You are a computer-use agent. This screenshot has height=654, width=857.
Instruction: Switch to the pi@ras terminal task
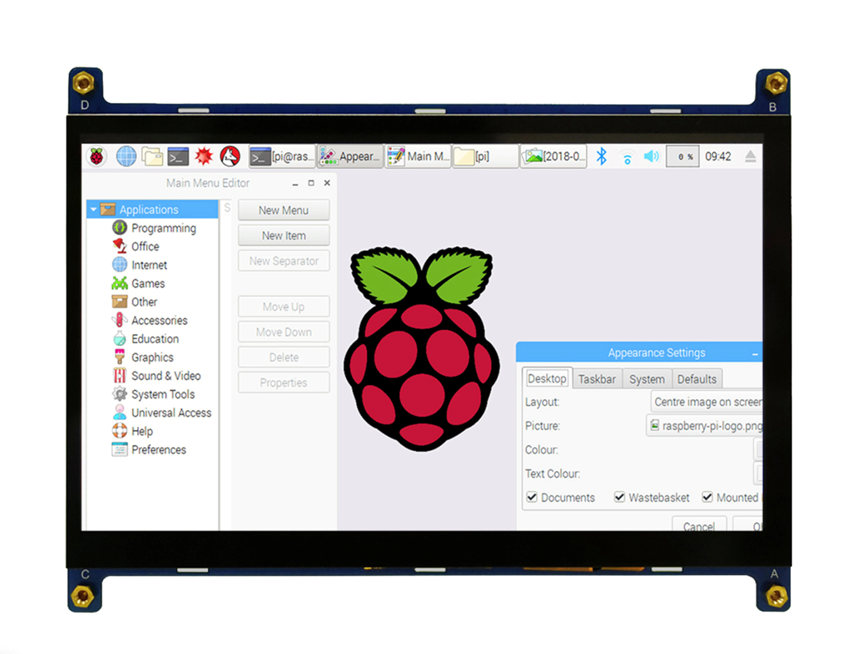click(283, 157)
